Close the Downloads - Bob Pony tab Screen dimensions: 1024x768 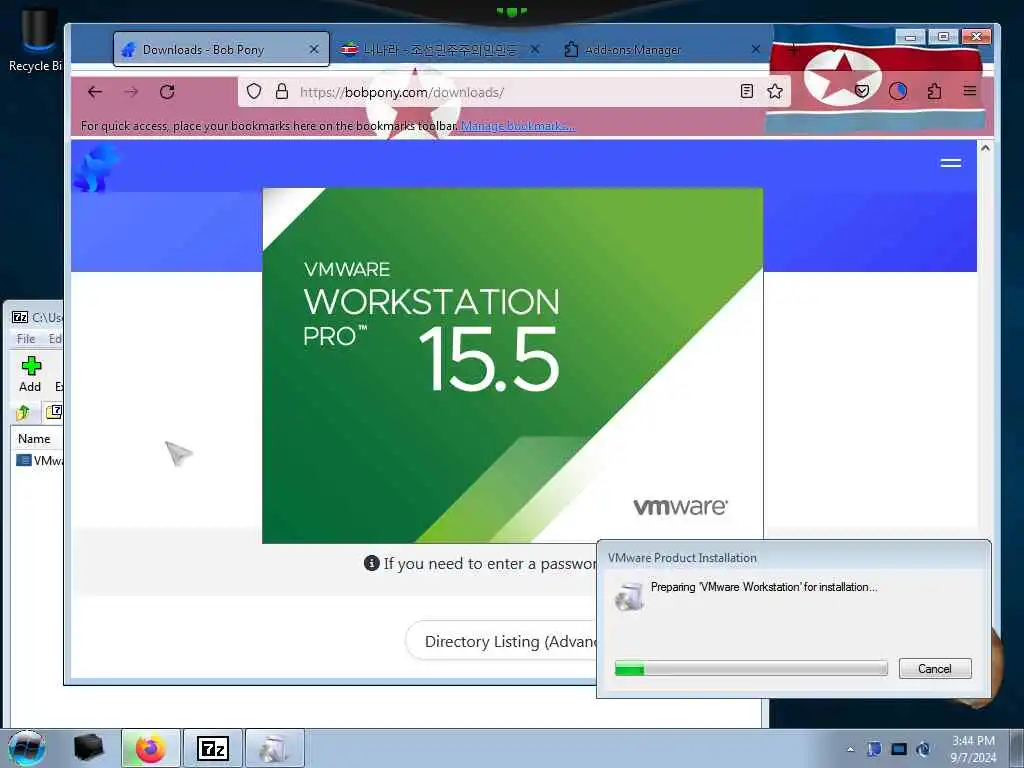pos(314,50)
